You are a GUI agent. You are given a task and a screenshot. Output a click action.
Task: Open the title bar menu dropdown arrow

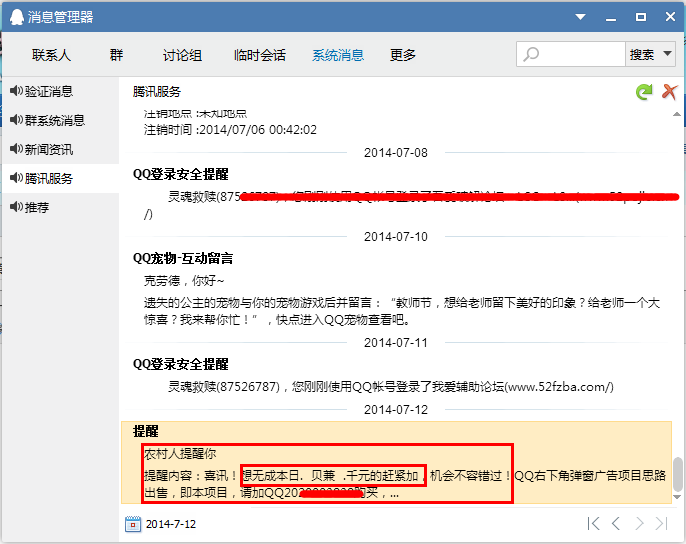pos(578,16)
